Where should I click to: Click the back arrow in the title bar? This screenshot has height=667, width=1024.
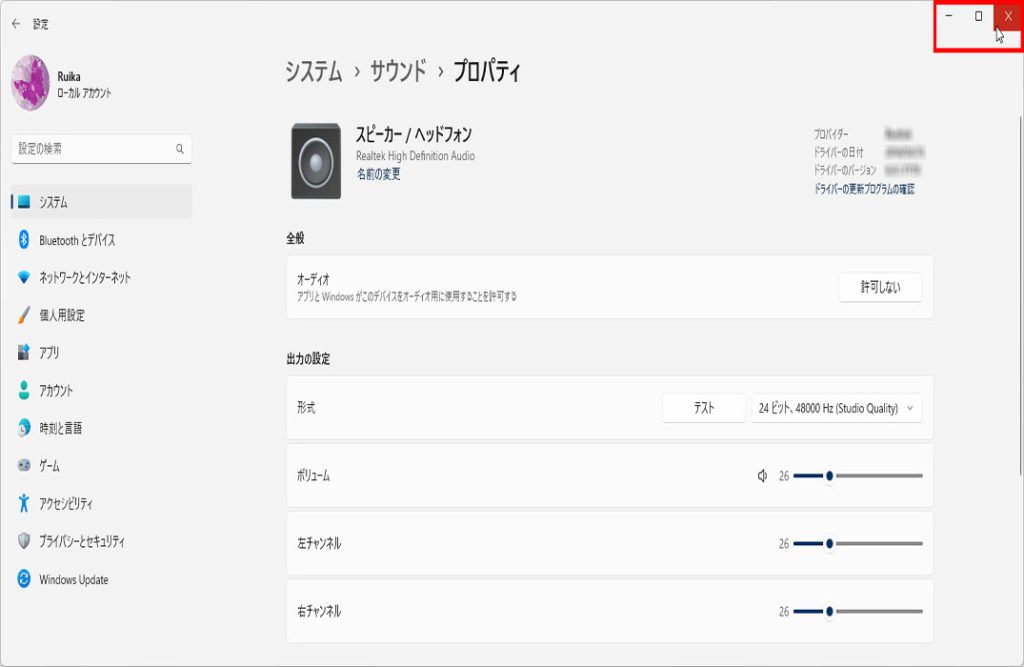[16, 24]
